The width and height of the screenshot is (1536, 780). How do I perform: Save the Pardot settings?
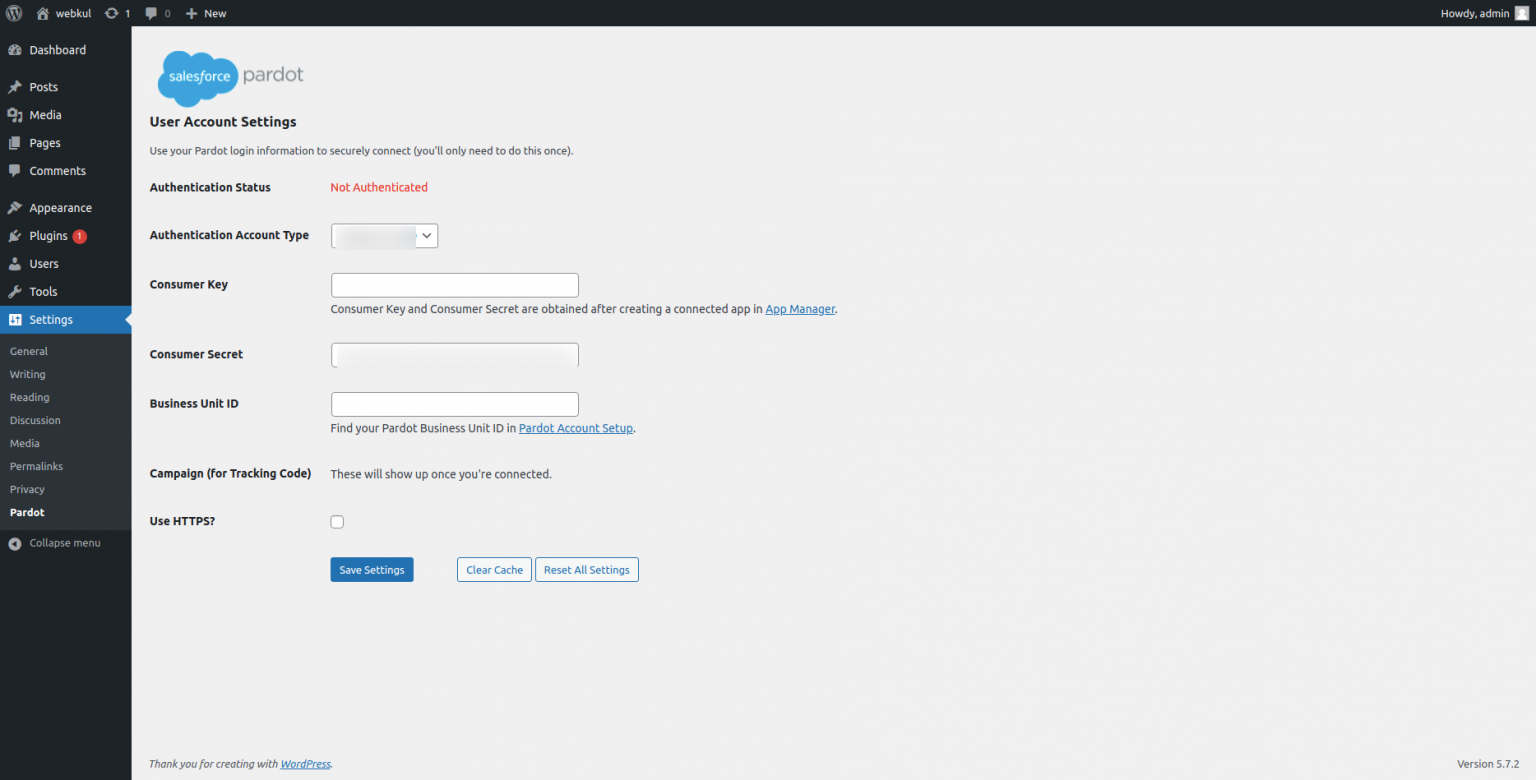(x=371, y=569)
